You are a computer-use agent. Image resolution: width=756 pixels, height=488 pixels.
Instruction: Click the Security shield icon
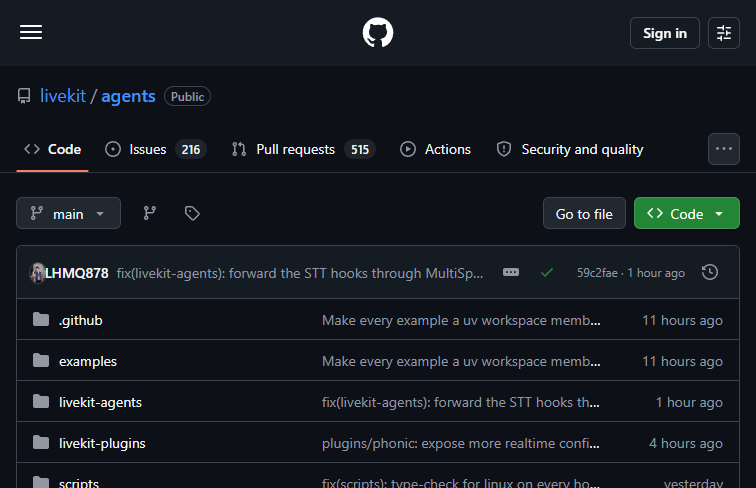504,149
